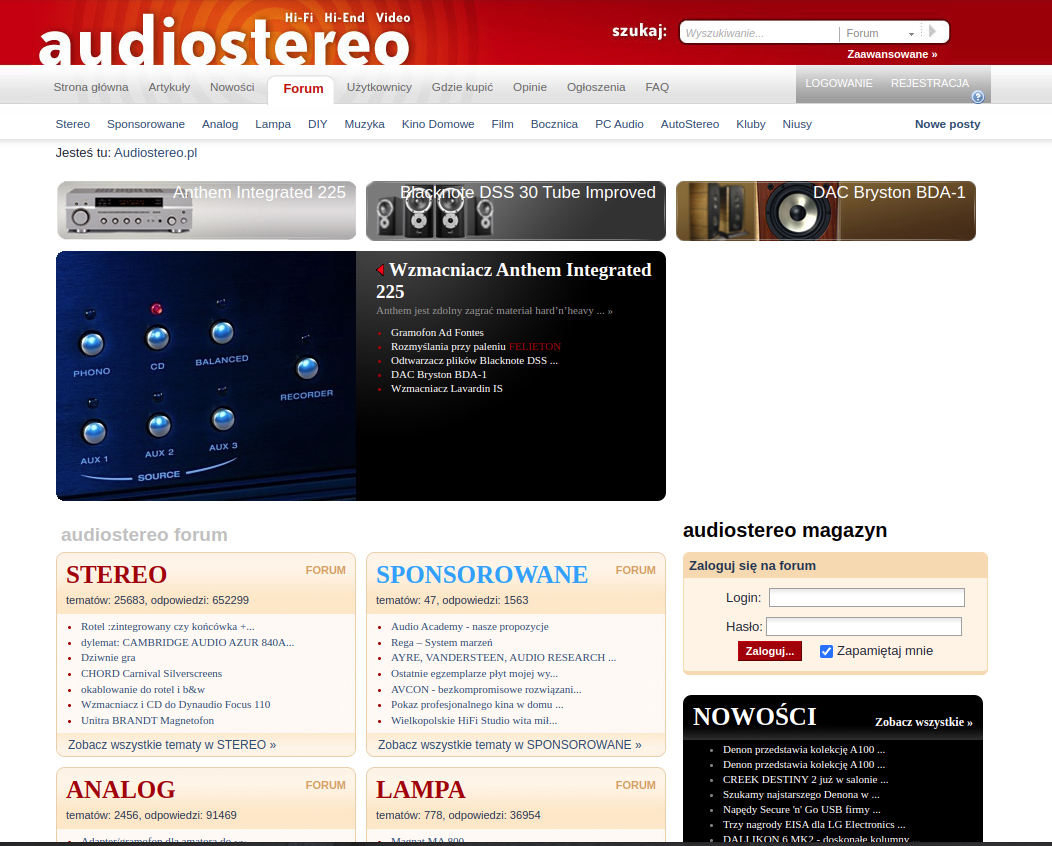Screen dimensions: 1052x846
Task: Switch to the Artykuły tab
Action: pos(169,87)
